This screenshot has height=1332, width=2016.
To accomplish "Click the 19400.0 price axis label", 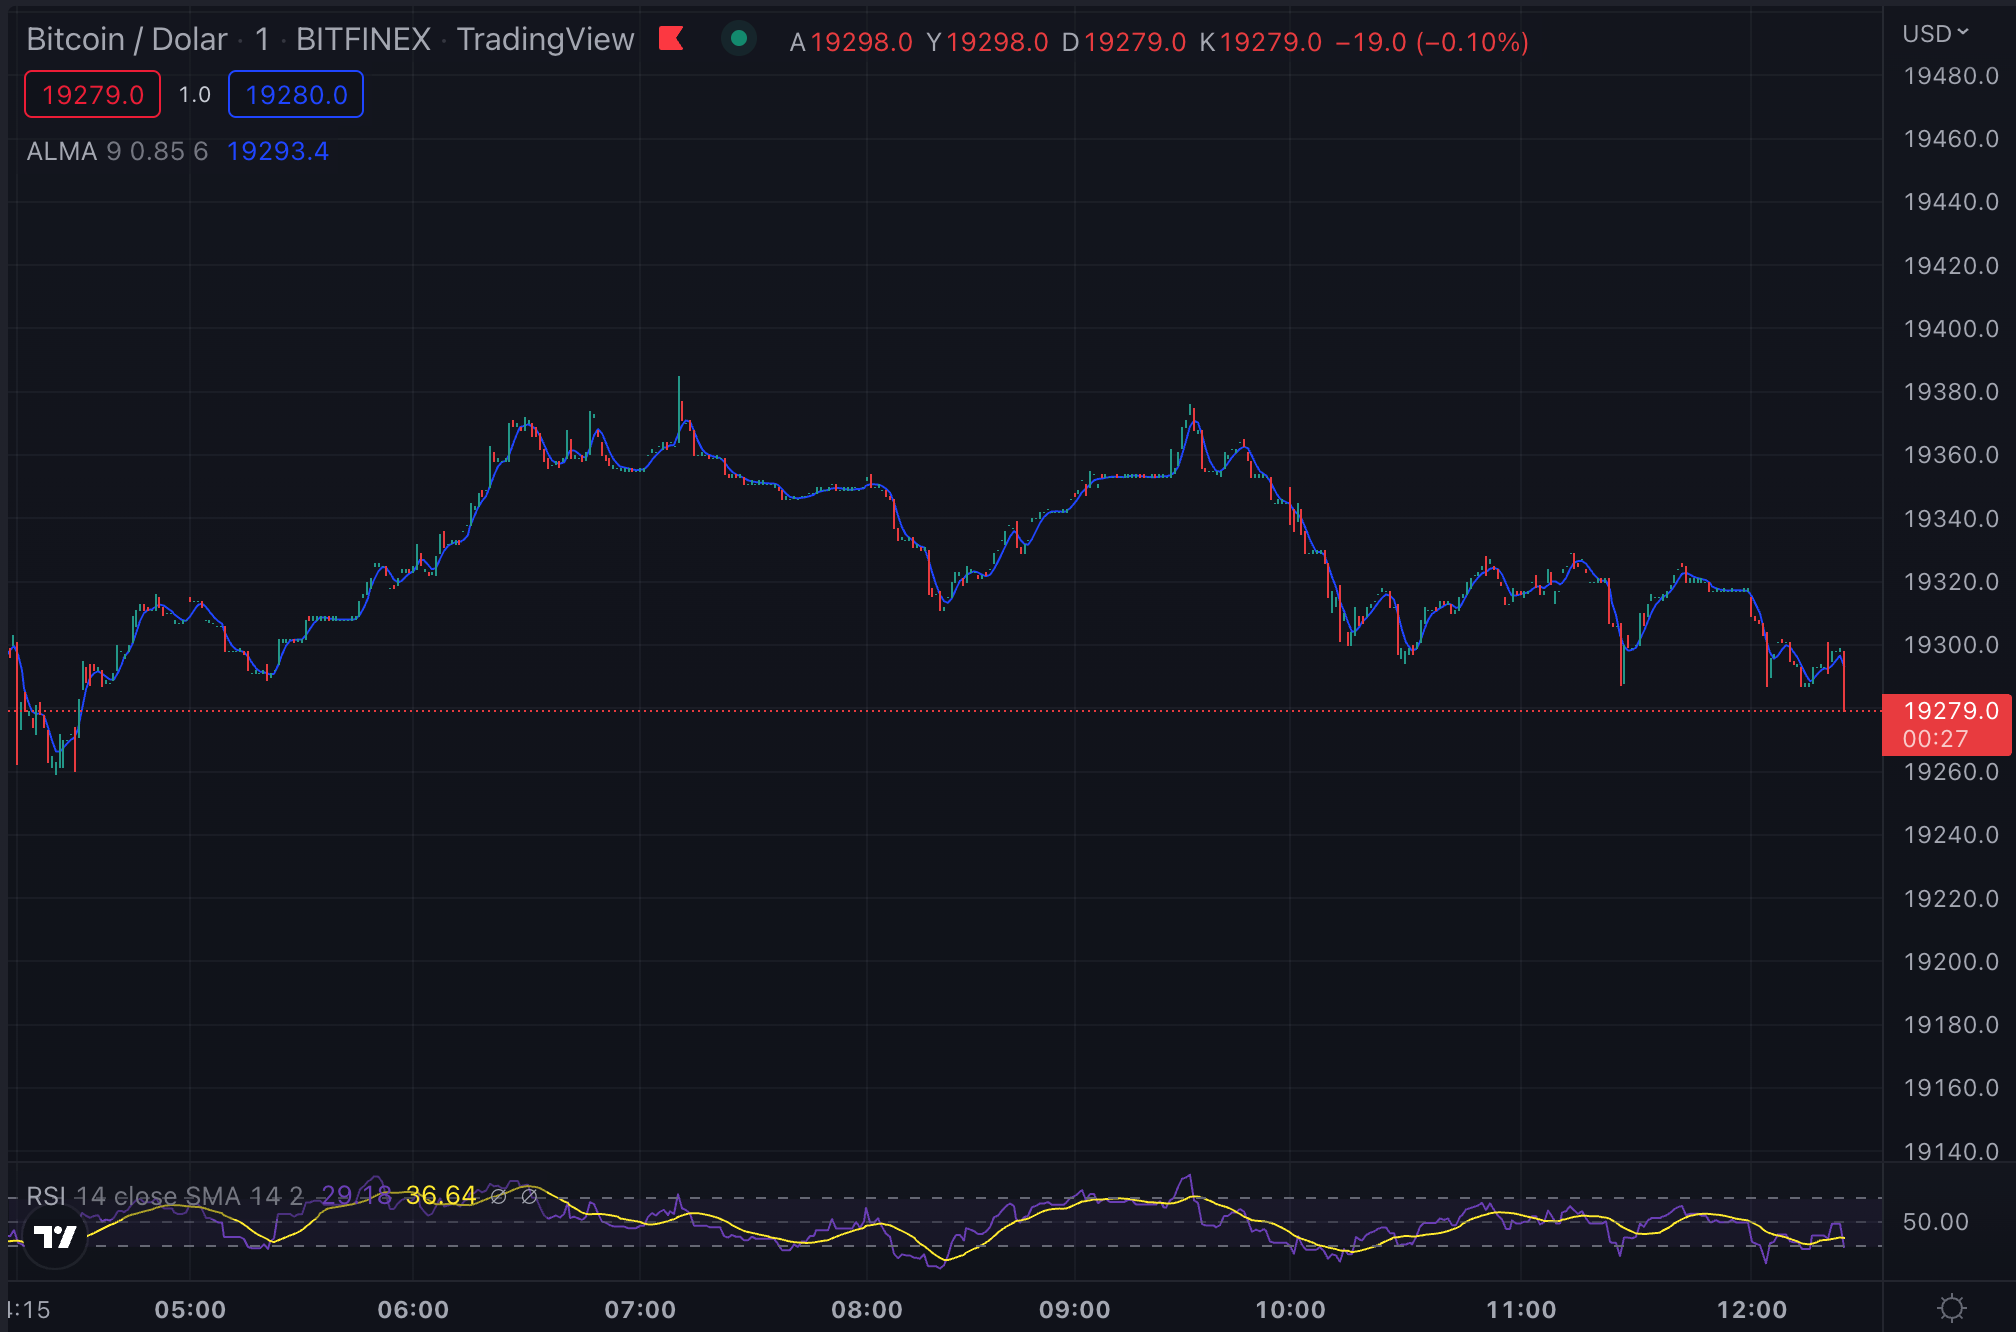I will pyautogui.click(x=1951, y=329).
